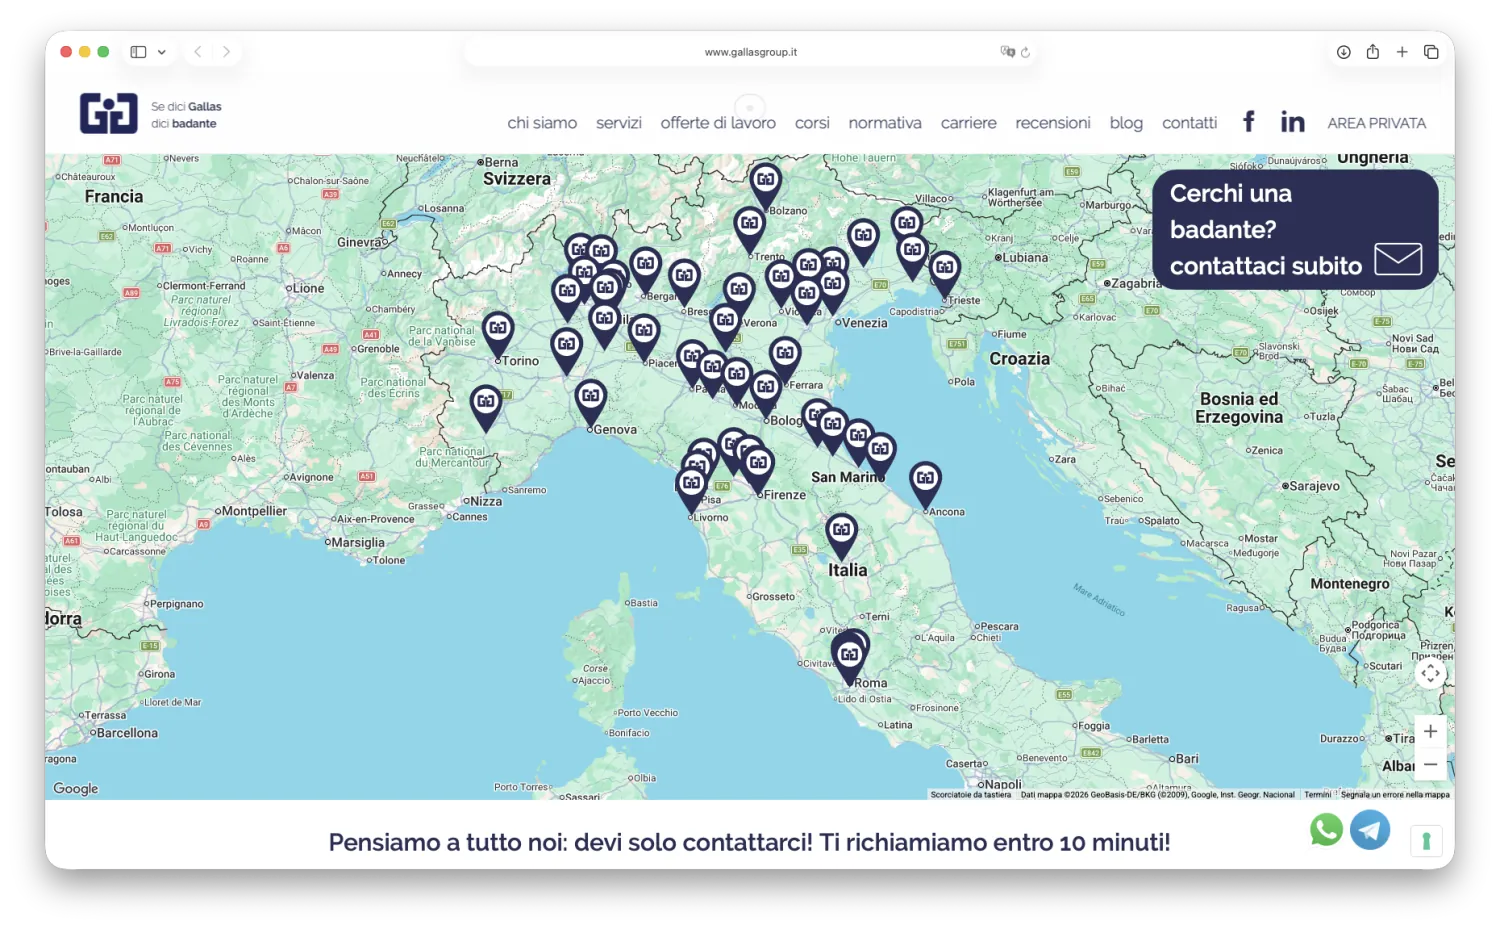Select the front map marker at Roma
Viewport: 1500px width, 929px height.
click(849, 660)
